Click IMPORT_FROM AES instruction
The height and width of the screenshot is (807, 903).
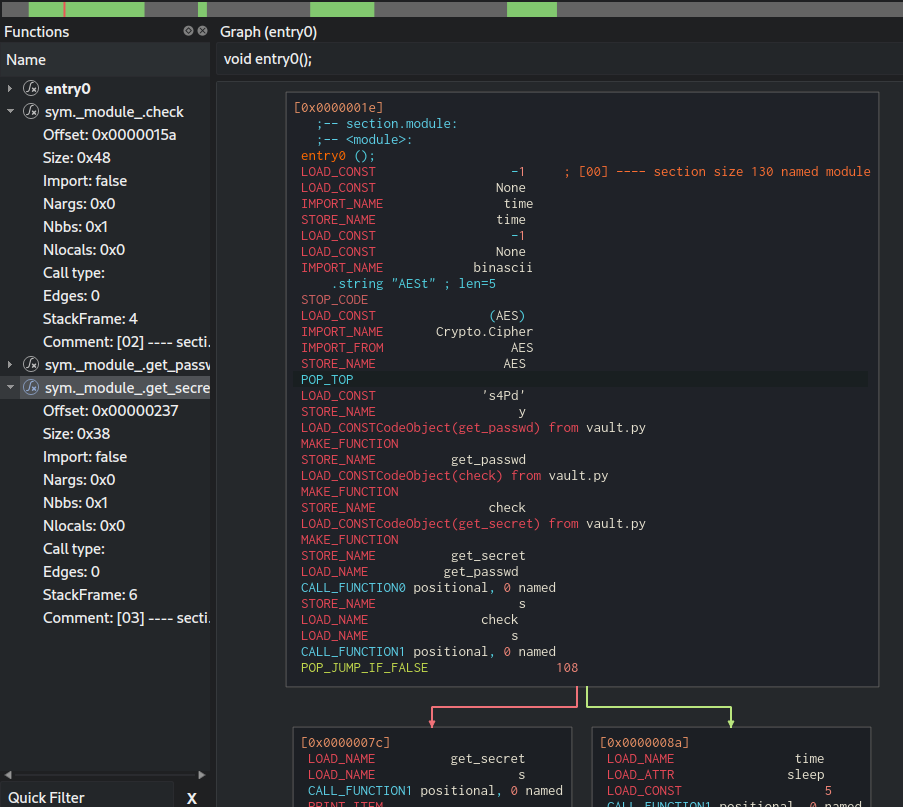[417, 348]
